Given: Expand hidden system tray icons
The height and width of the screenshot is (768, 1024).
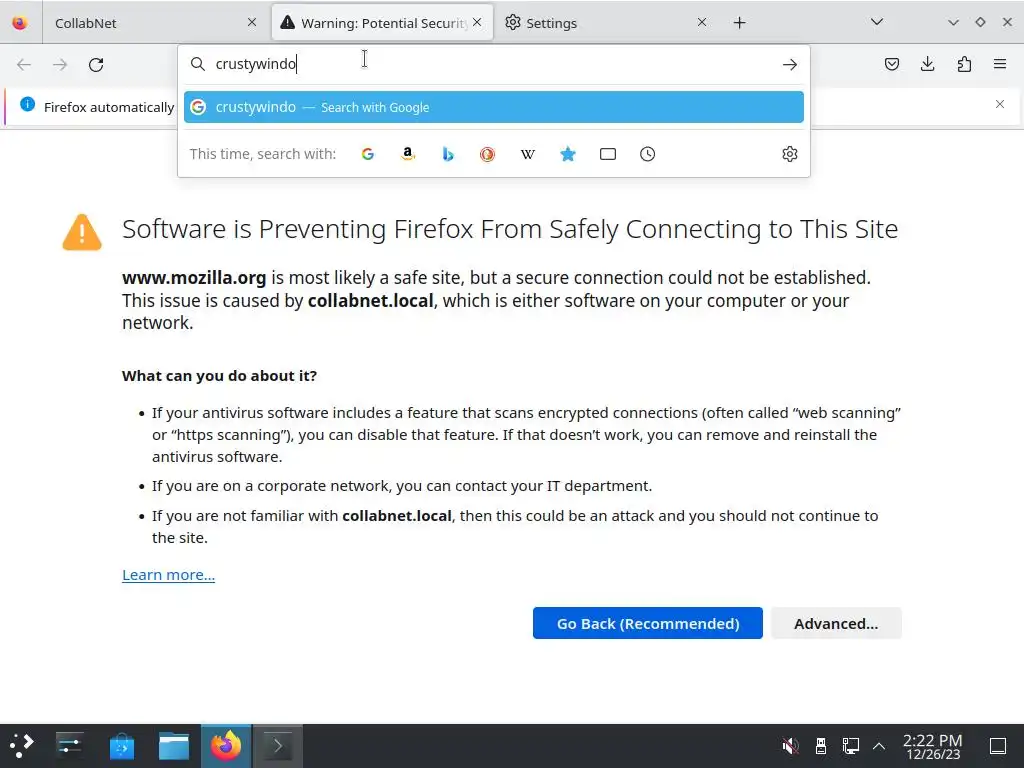Looking at the screenshot, I should point(879,746).
